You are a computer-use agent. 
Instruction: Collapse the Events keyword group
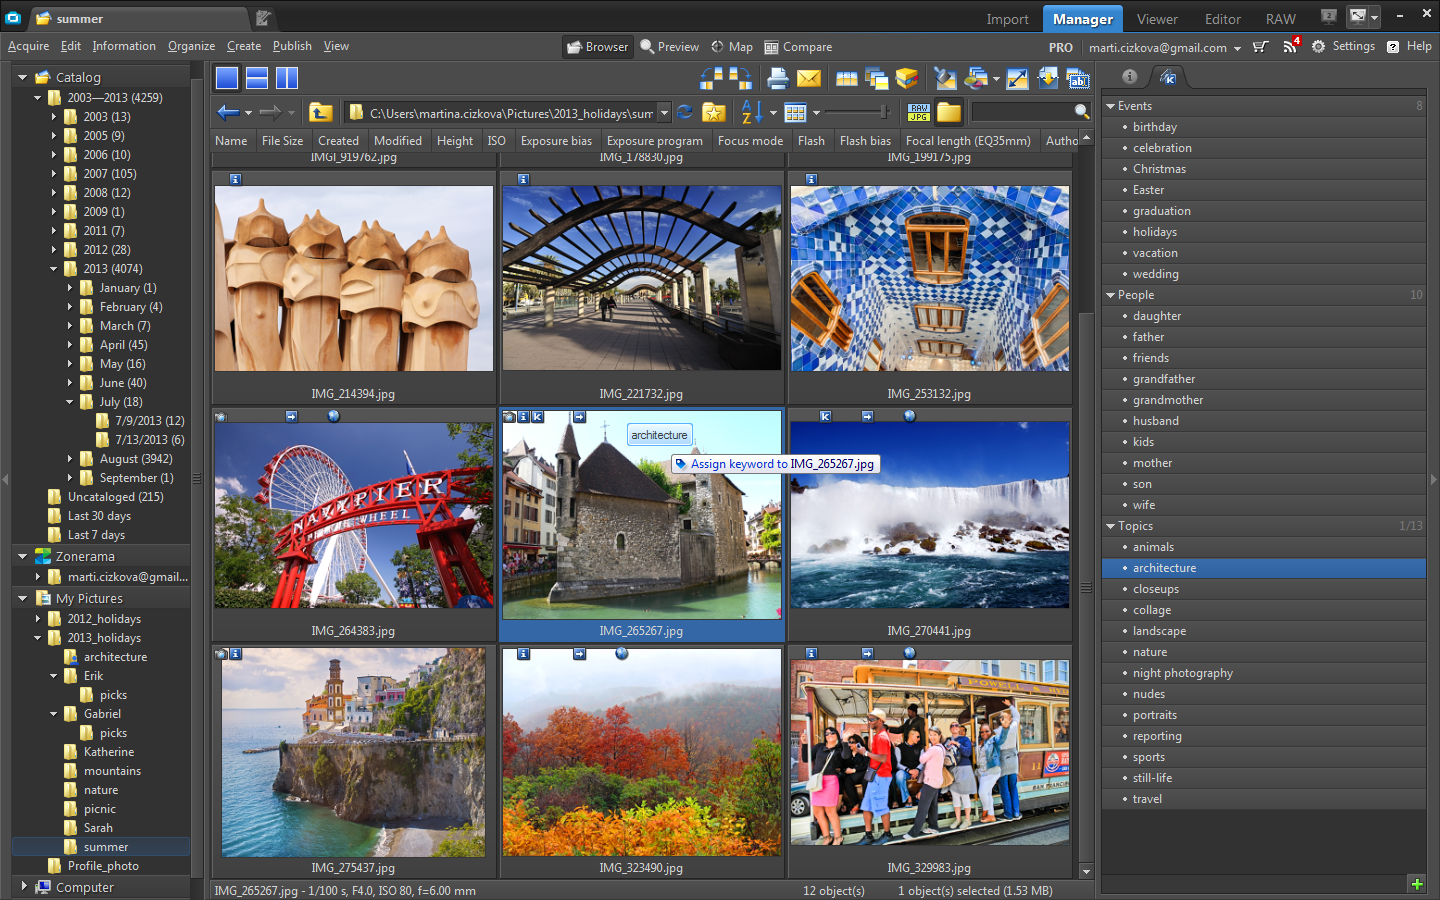point(1110,106)
